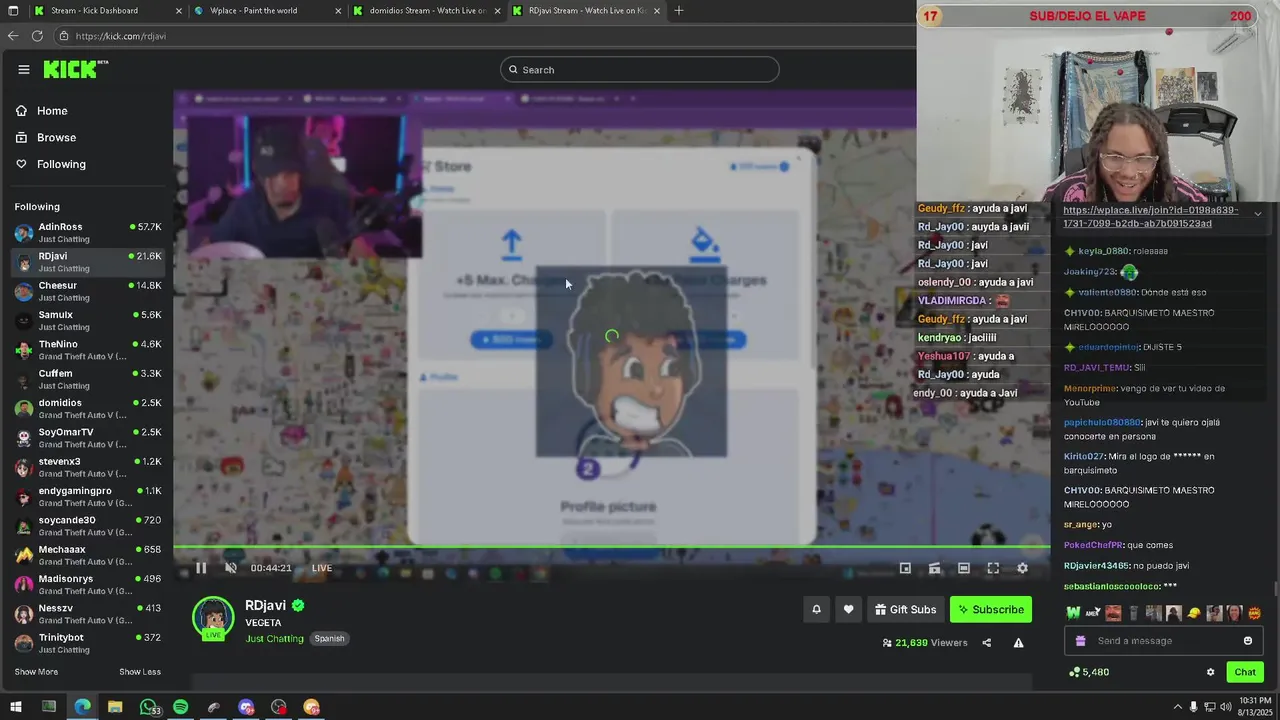1280x720 pixels.
Task: Click the green Subscribe button
Action: 990,609
